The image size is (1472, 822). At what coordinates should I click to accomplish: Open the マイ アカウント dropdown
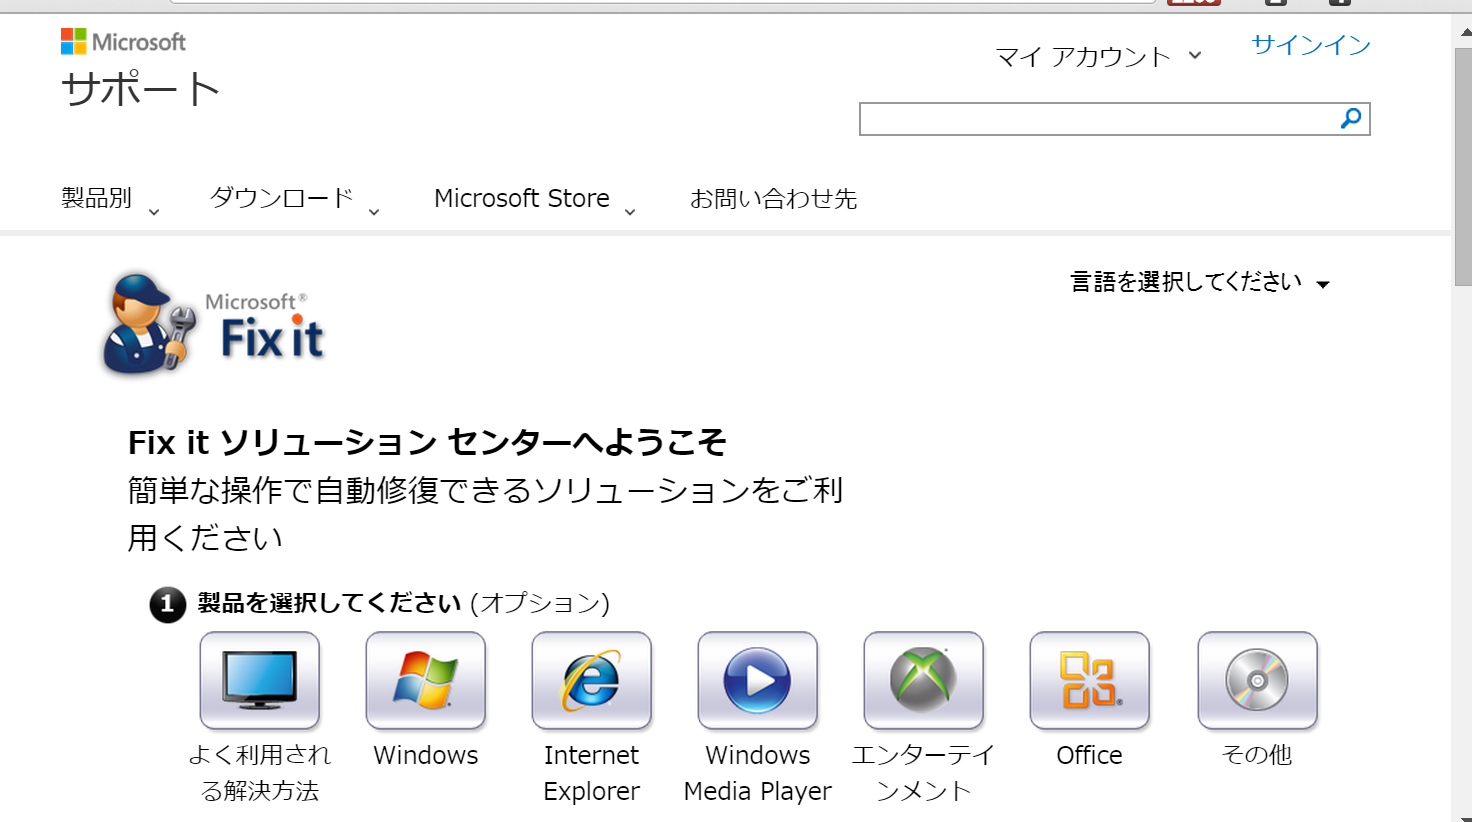(x=1098, y=57)
